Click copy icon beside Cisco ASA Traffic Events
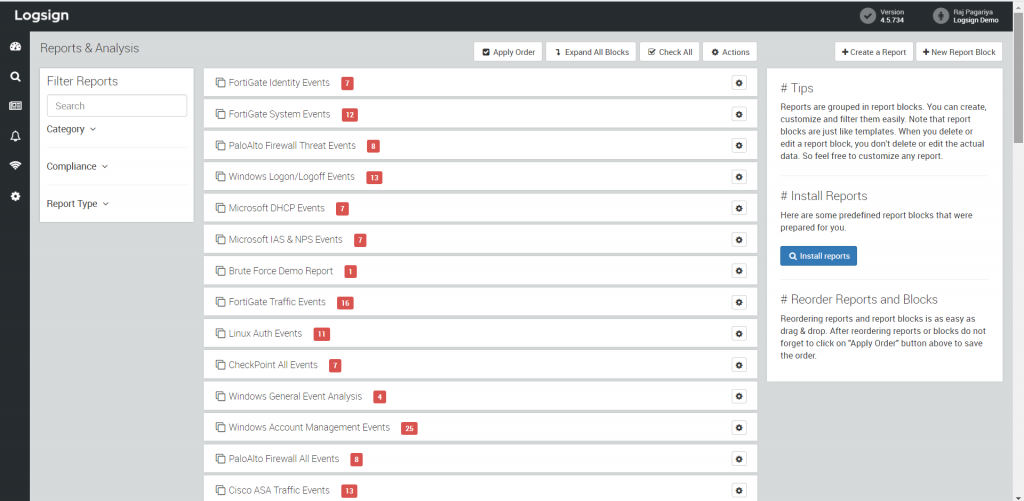 point(219,490)
